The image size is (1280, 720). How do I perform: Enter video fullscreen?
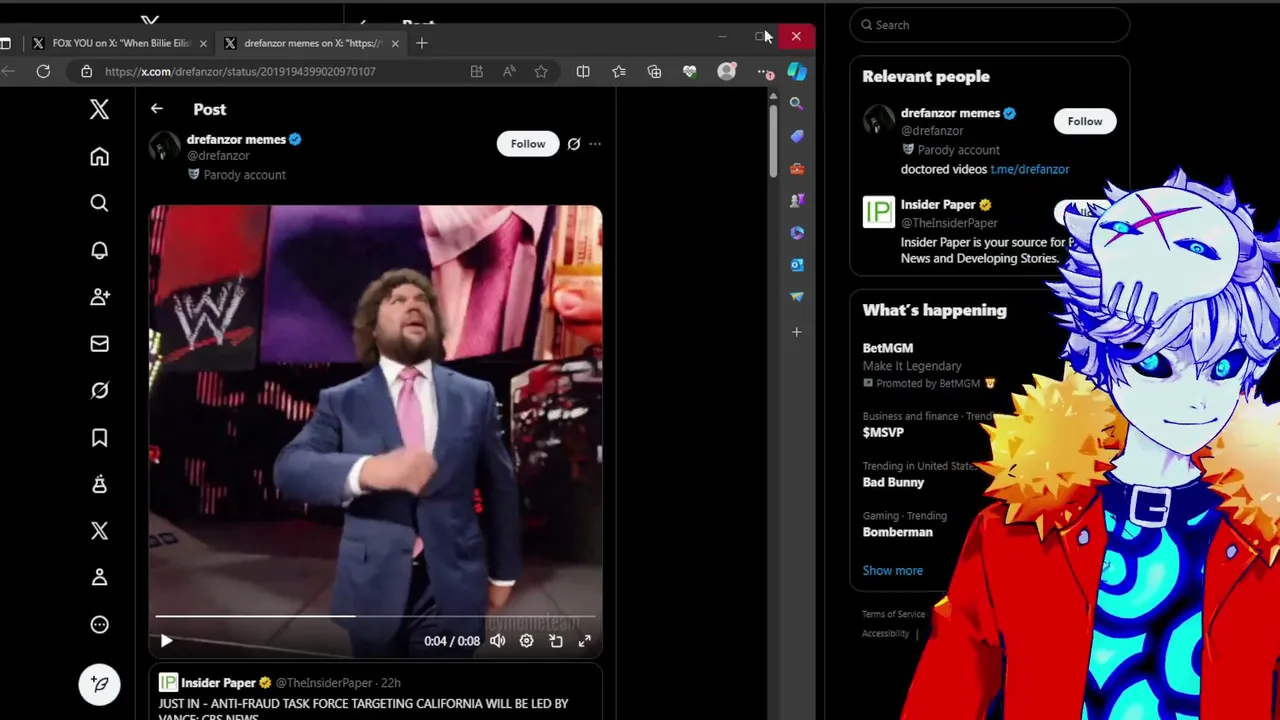(x=585, y=641)
